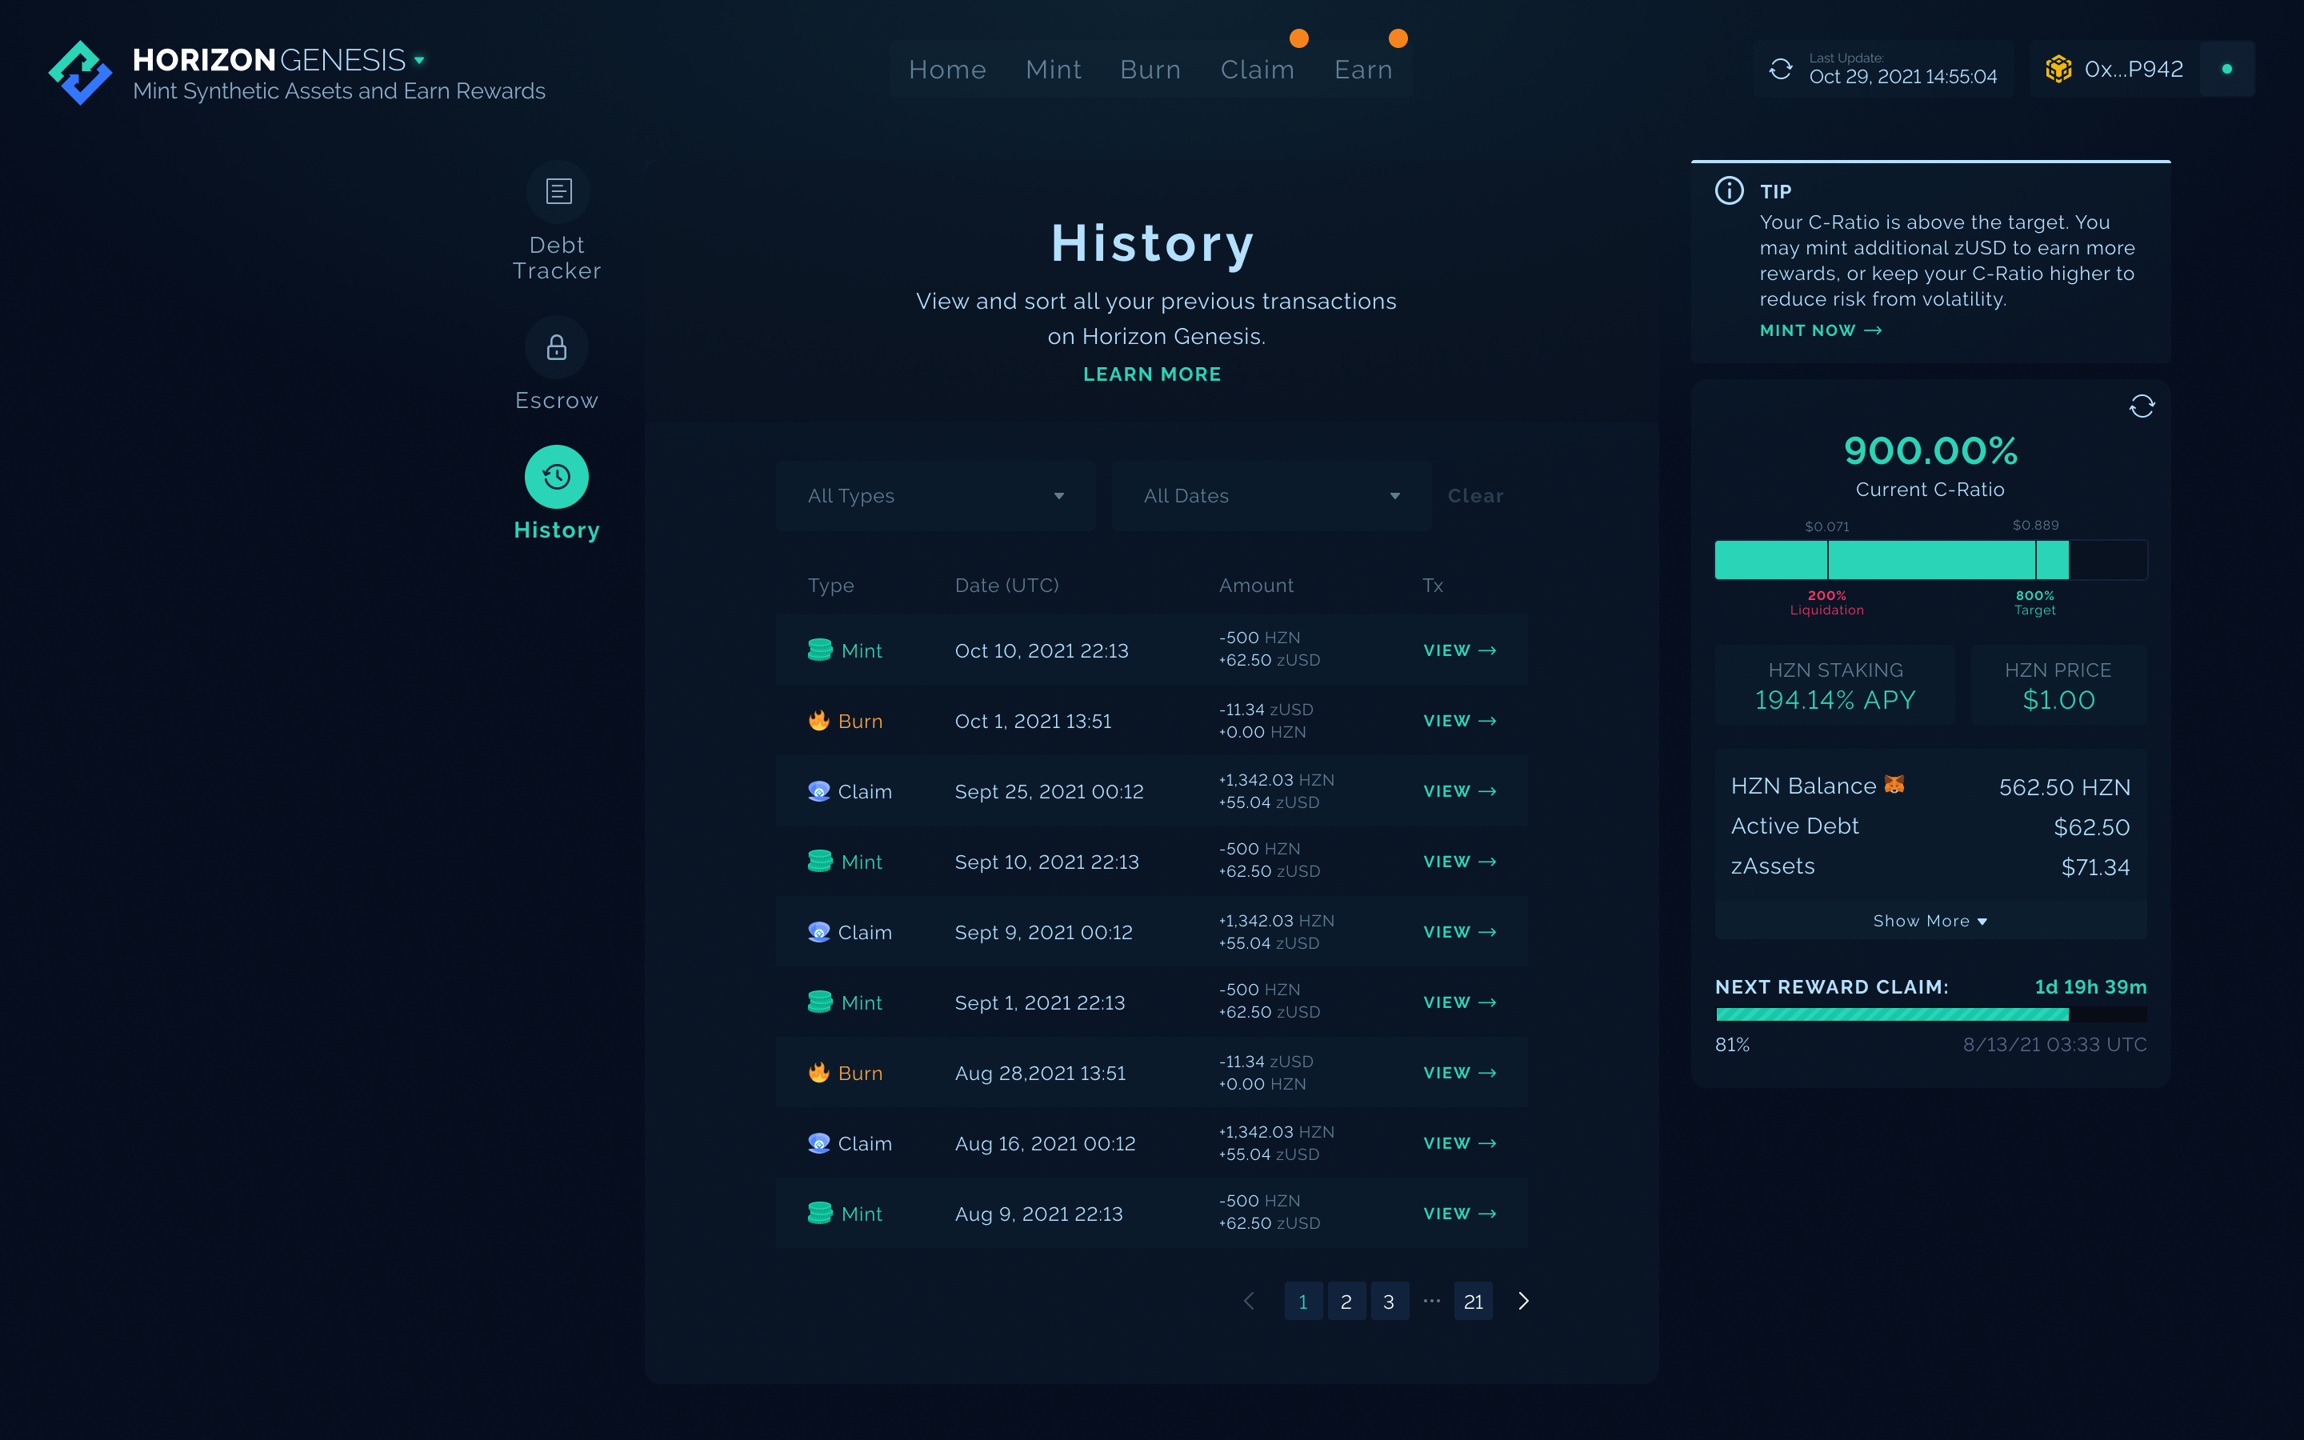
Task: Go to page 21 of history
Action: point(1473,1301)
